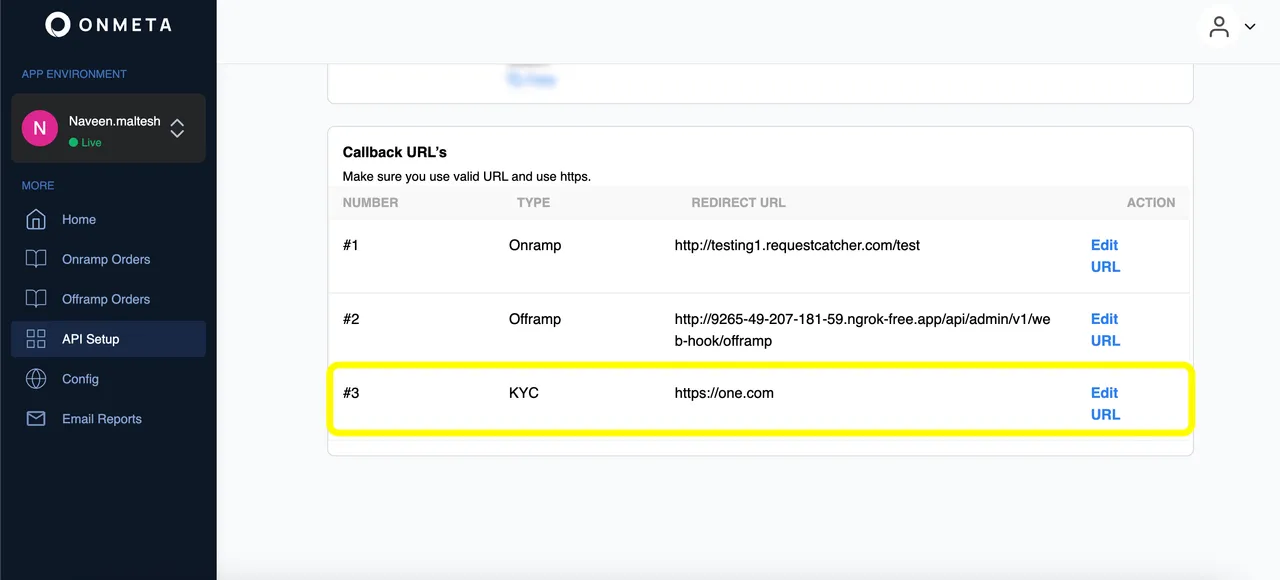Image resolution: width=1280 pixels, height=580 pixels.
Task: Click the user profile icon at top right
Action: pos(1218,27)
